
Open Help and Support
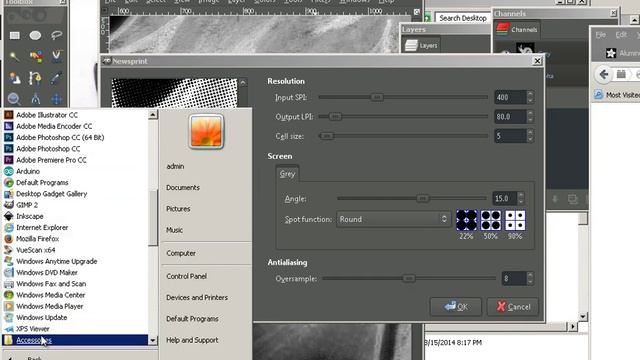tap(192, 340)
